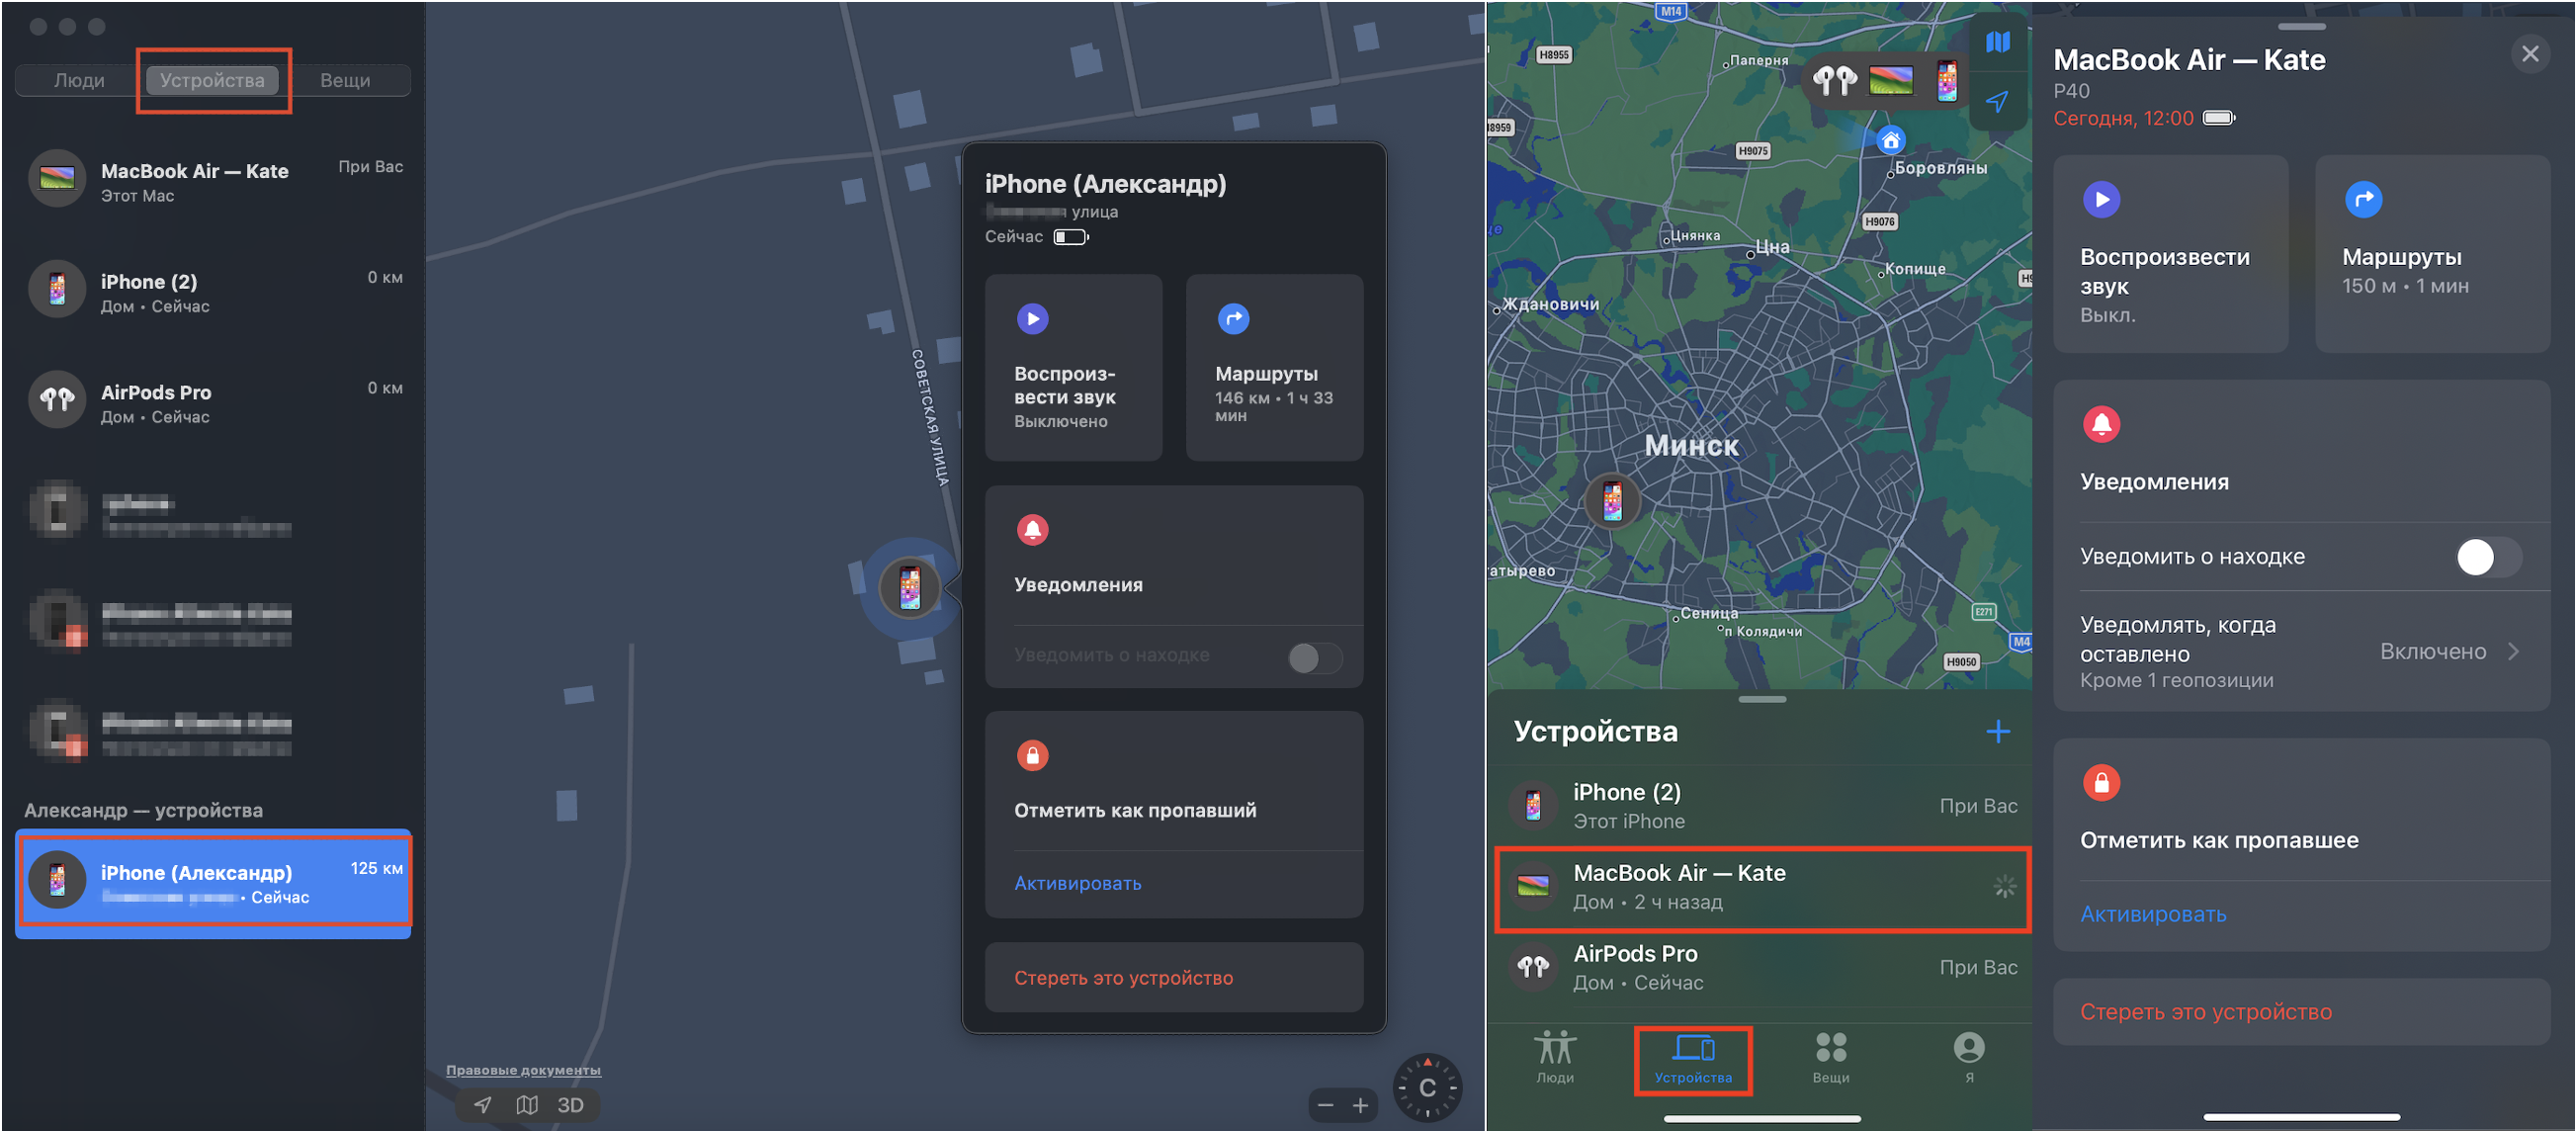Select AirPods Pro in Mac device list
This screenshot has width=2576, height=1131.
(213, 403)
